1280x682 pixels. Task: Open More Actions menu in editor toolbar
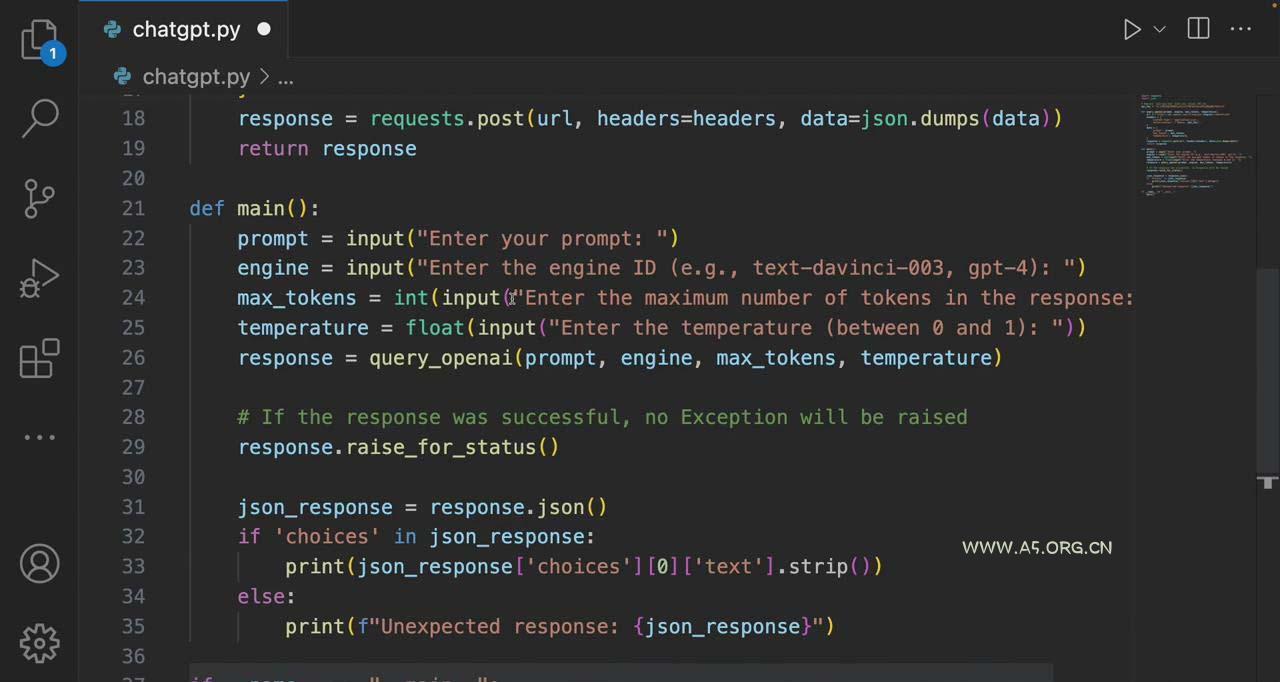[1241, 30]
